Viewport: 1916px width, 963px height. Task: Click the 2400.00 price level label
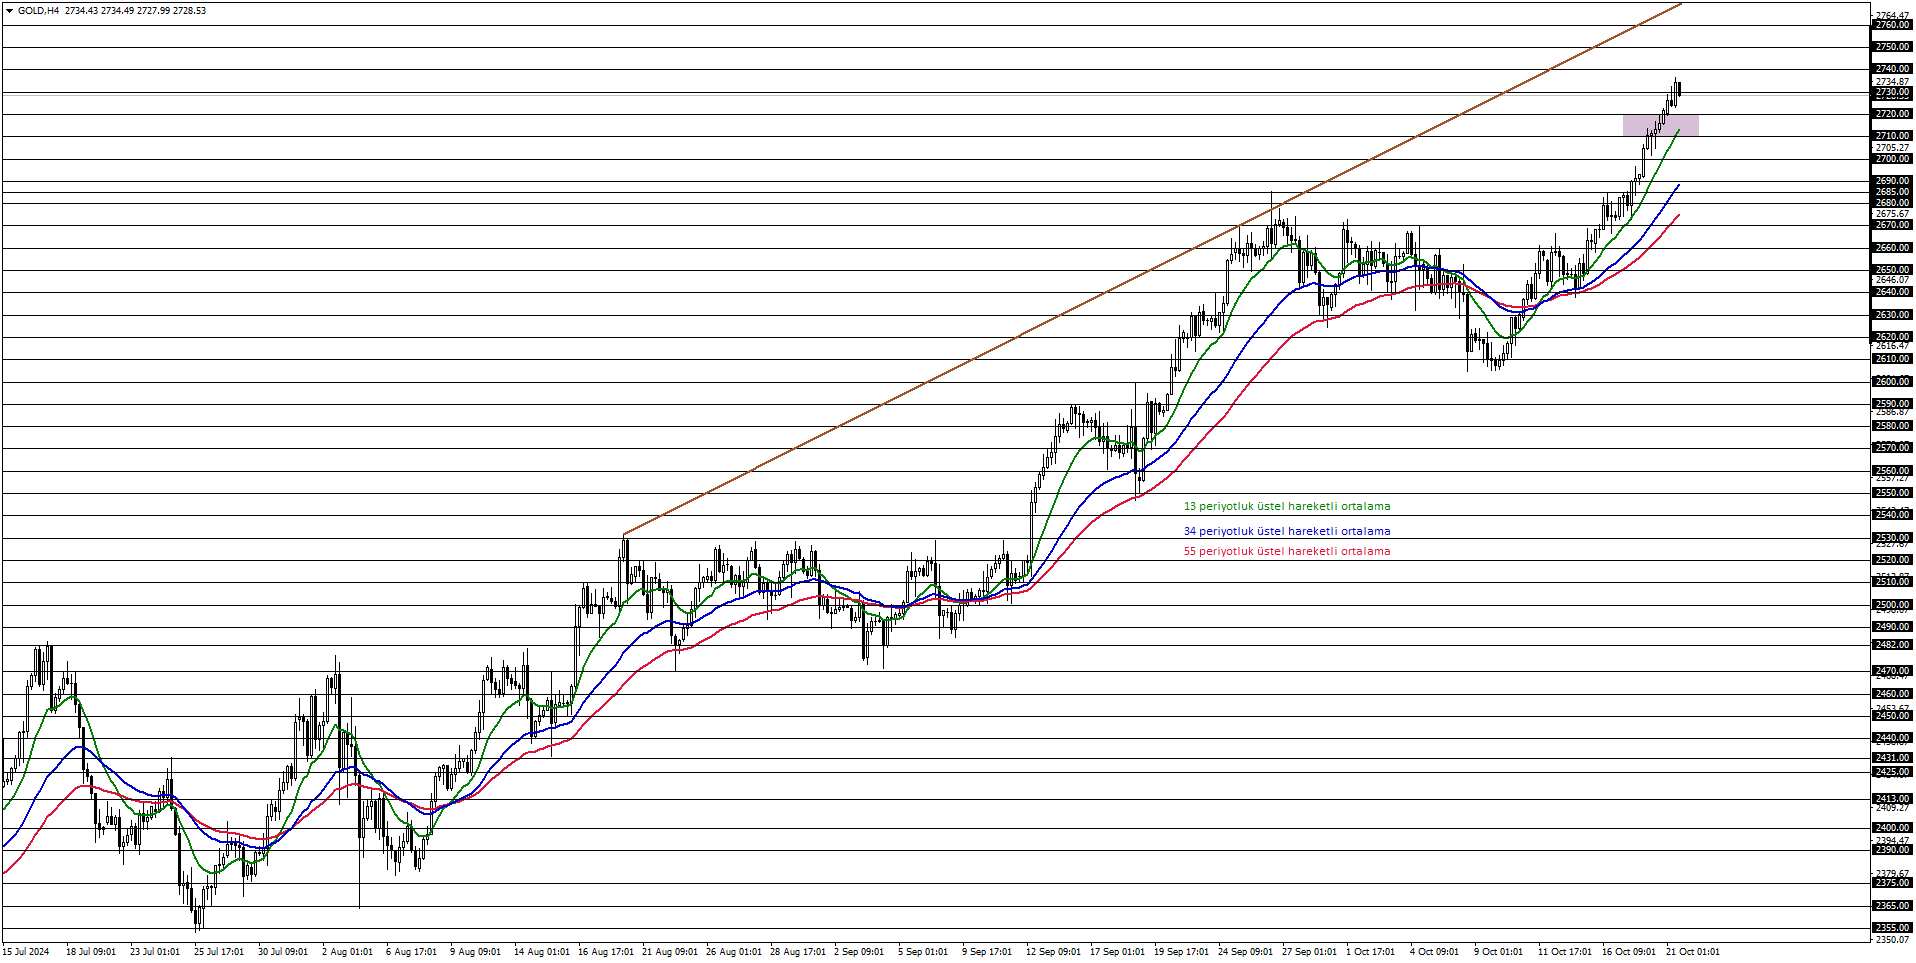click(x=1892, y=828)
